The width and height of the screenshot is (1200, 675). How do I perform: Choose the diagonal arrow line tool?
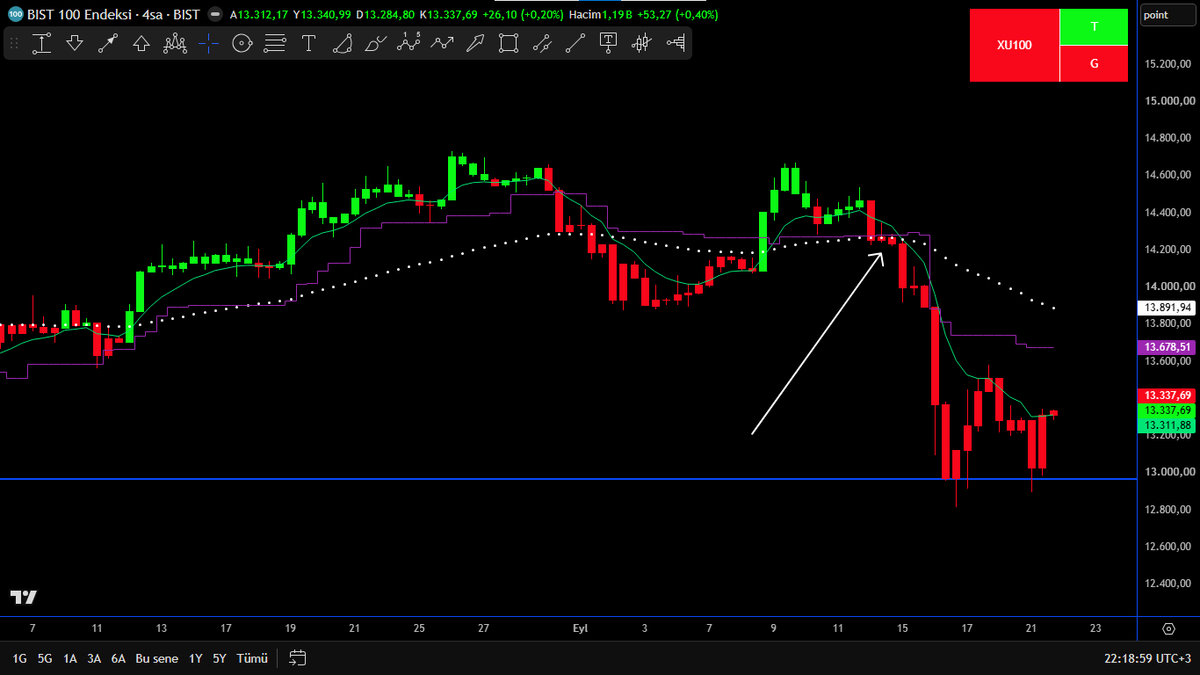tap(108, 43)
